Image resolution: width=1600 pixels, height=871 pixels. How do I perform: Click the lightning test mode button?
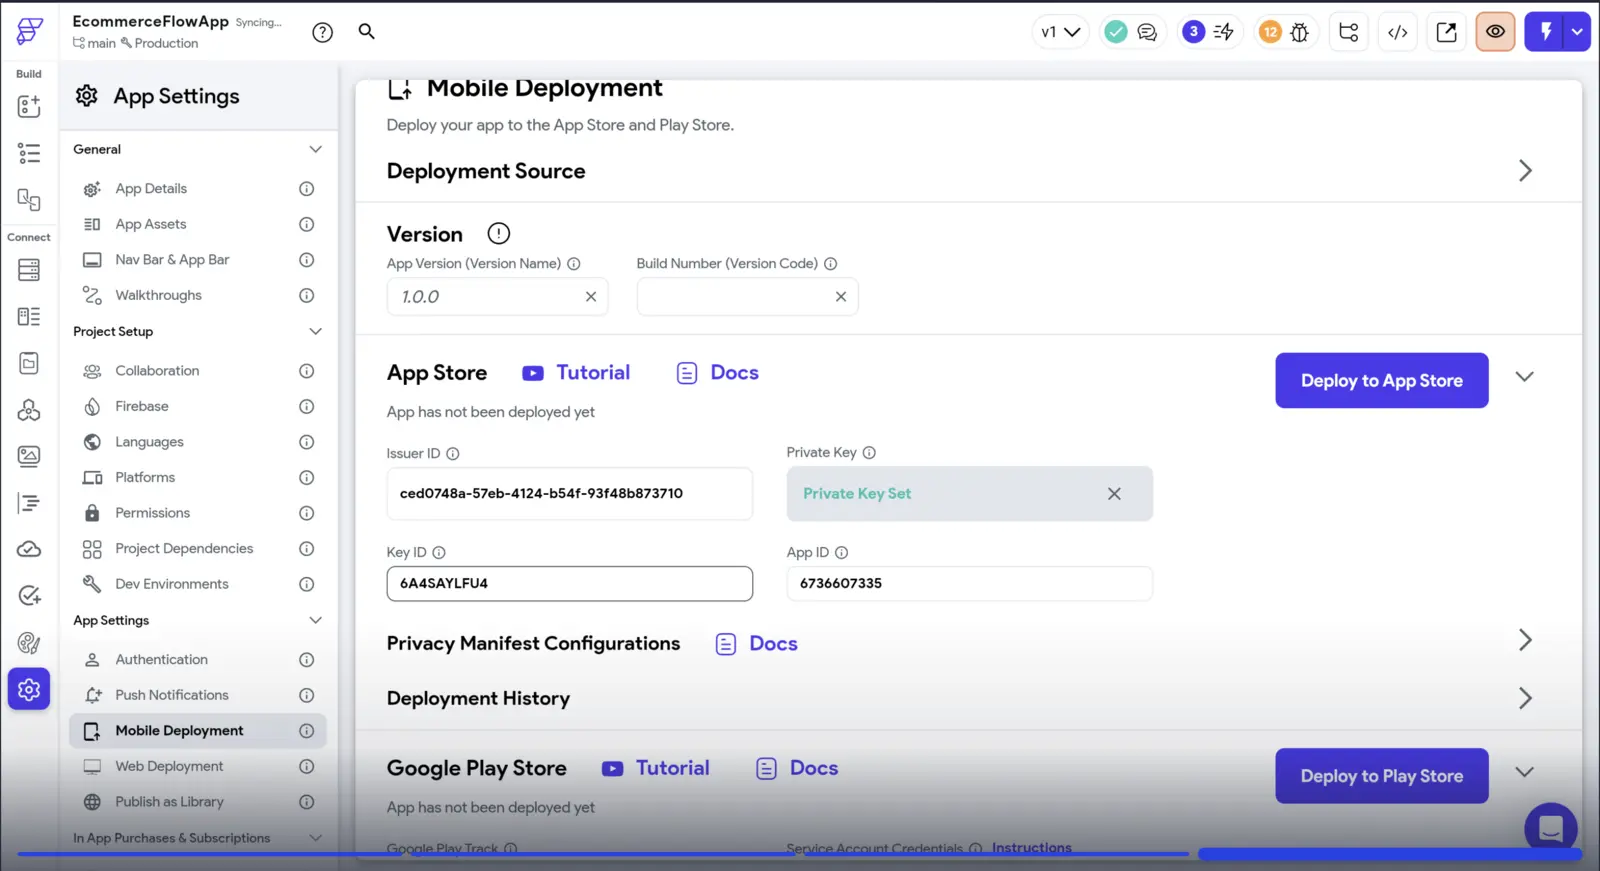click(1545, 32)
